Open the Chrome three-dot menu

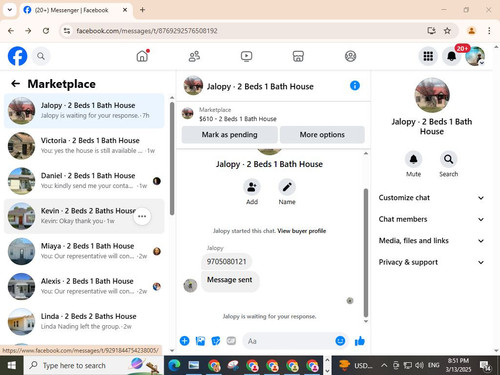pyautogui.click(x=489, y=31)
